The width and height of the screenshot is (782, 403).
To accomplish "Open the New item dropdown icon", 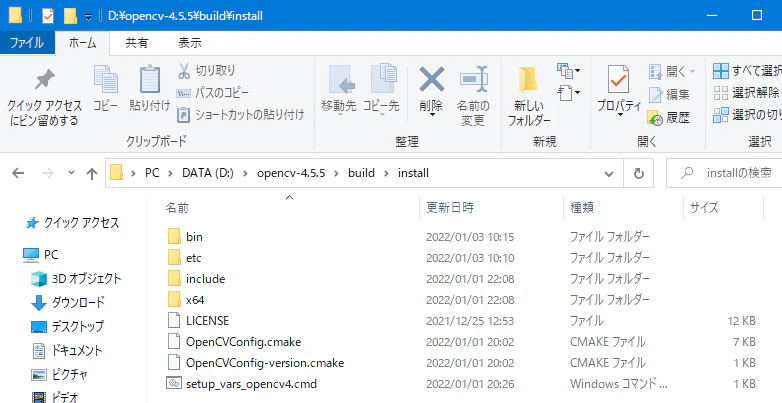I will (568, 71).
